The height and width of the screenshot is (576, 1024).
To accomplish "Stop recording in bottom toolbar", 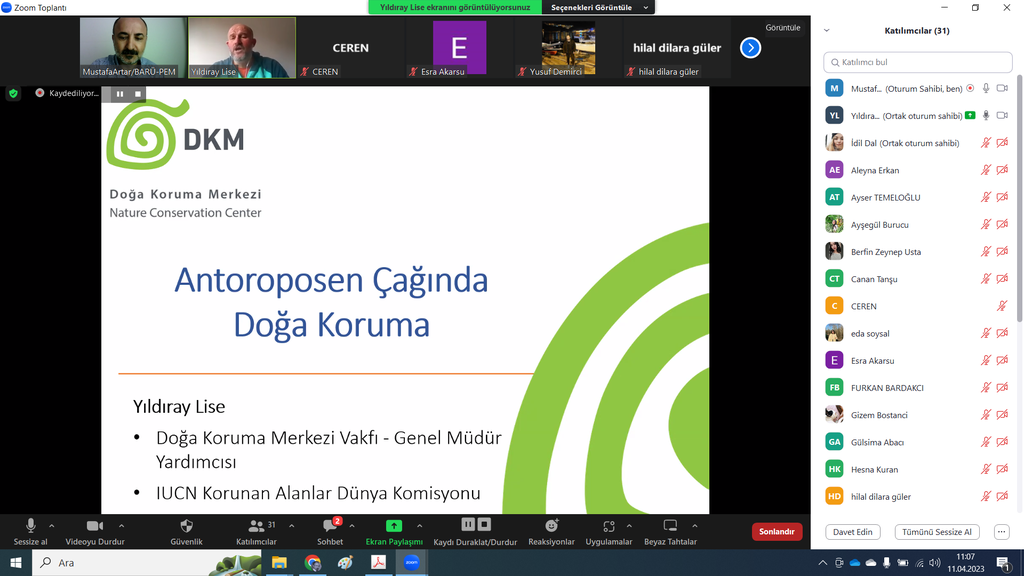I will point(484,524).
